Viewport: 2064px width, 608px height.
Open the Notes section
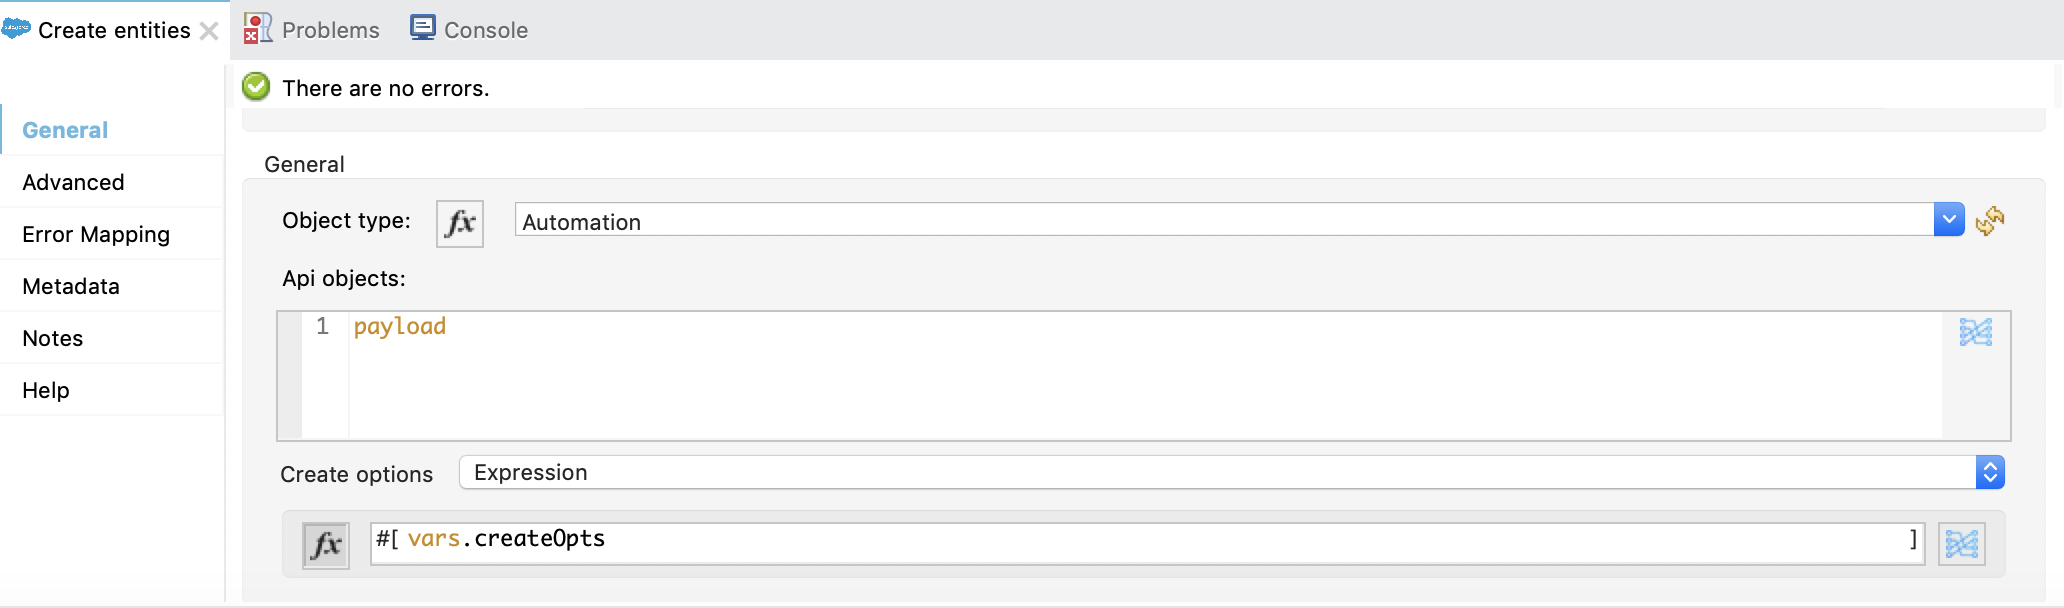(x=51, y=338)
